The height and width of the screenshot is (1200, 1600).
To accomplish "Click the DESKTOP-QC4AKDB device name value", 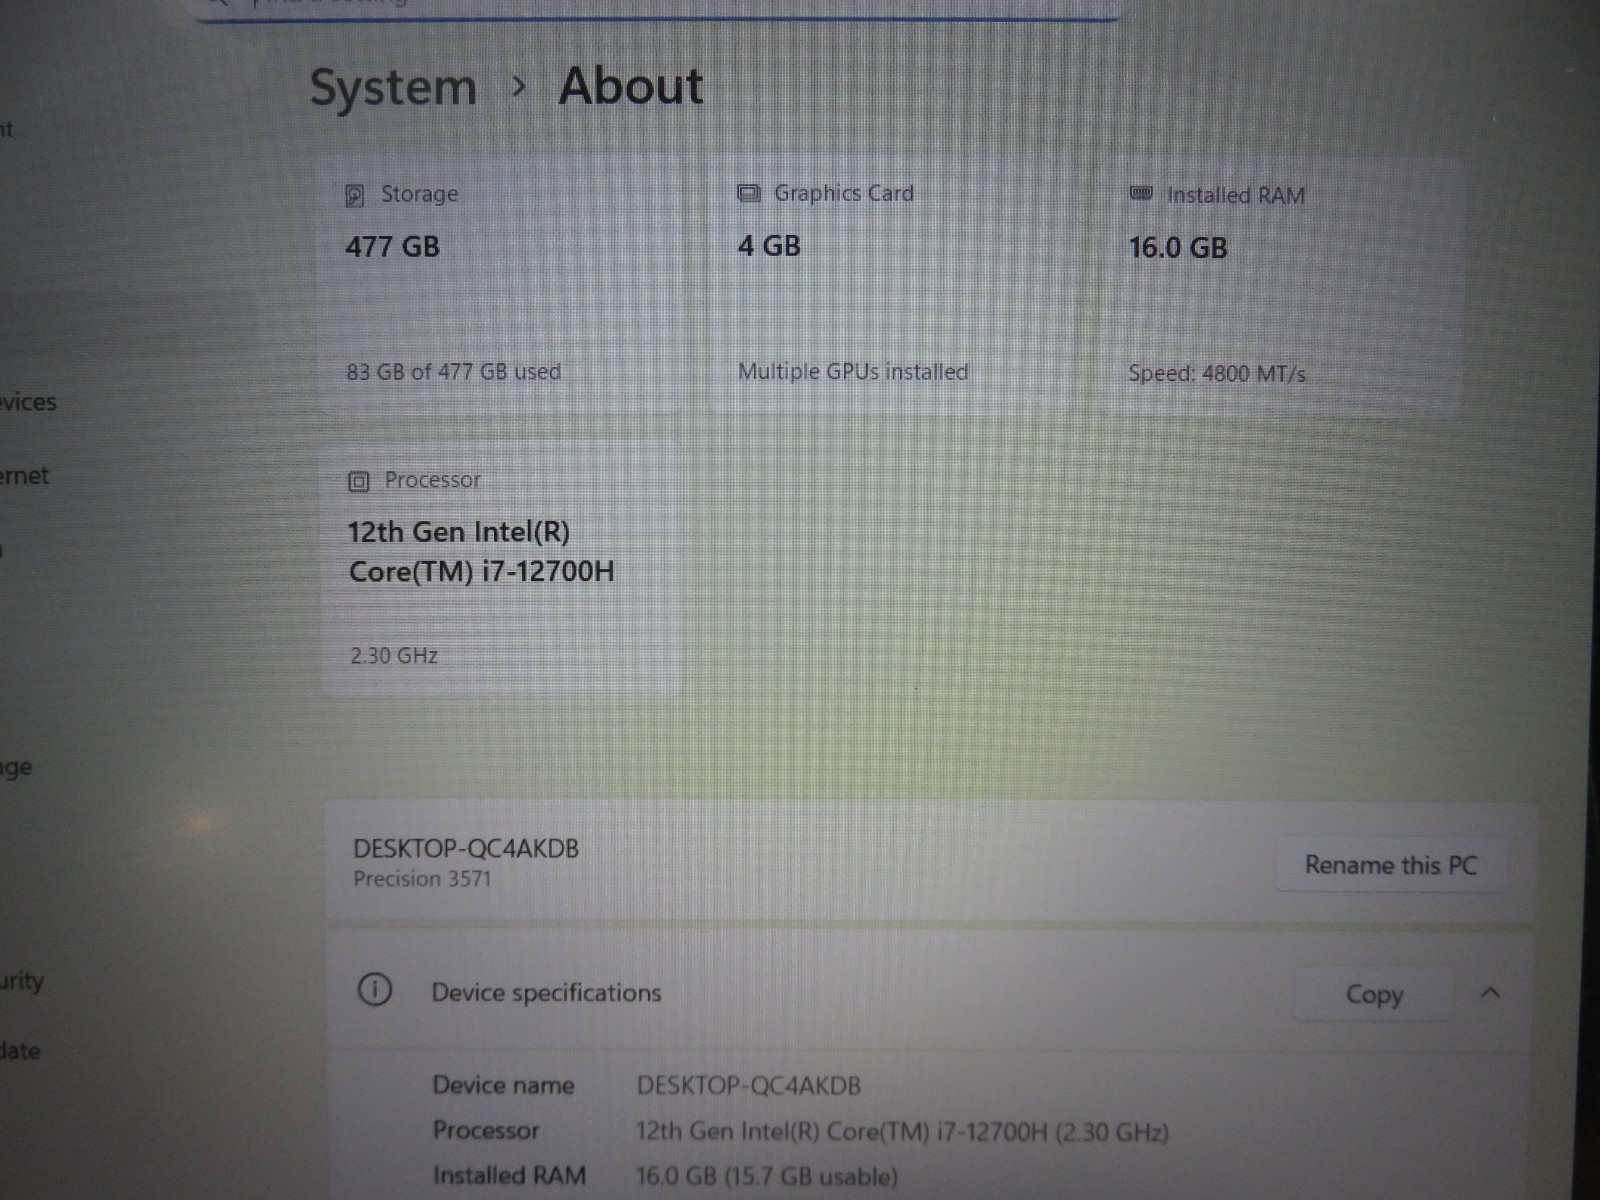I will tap(749, 1086).
